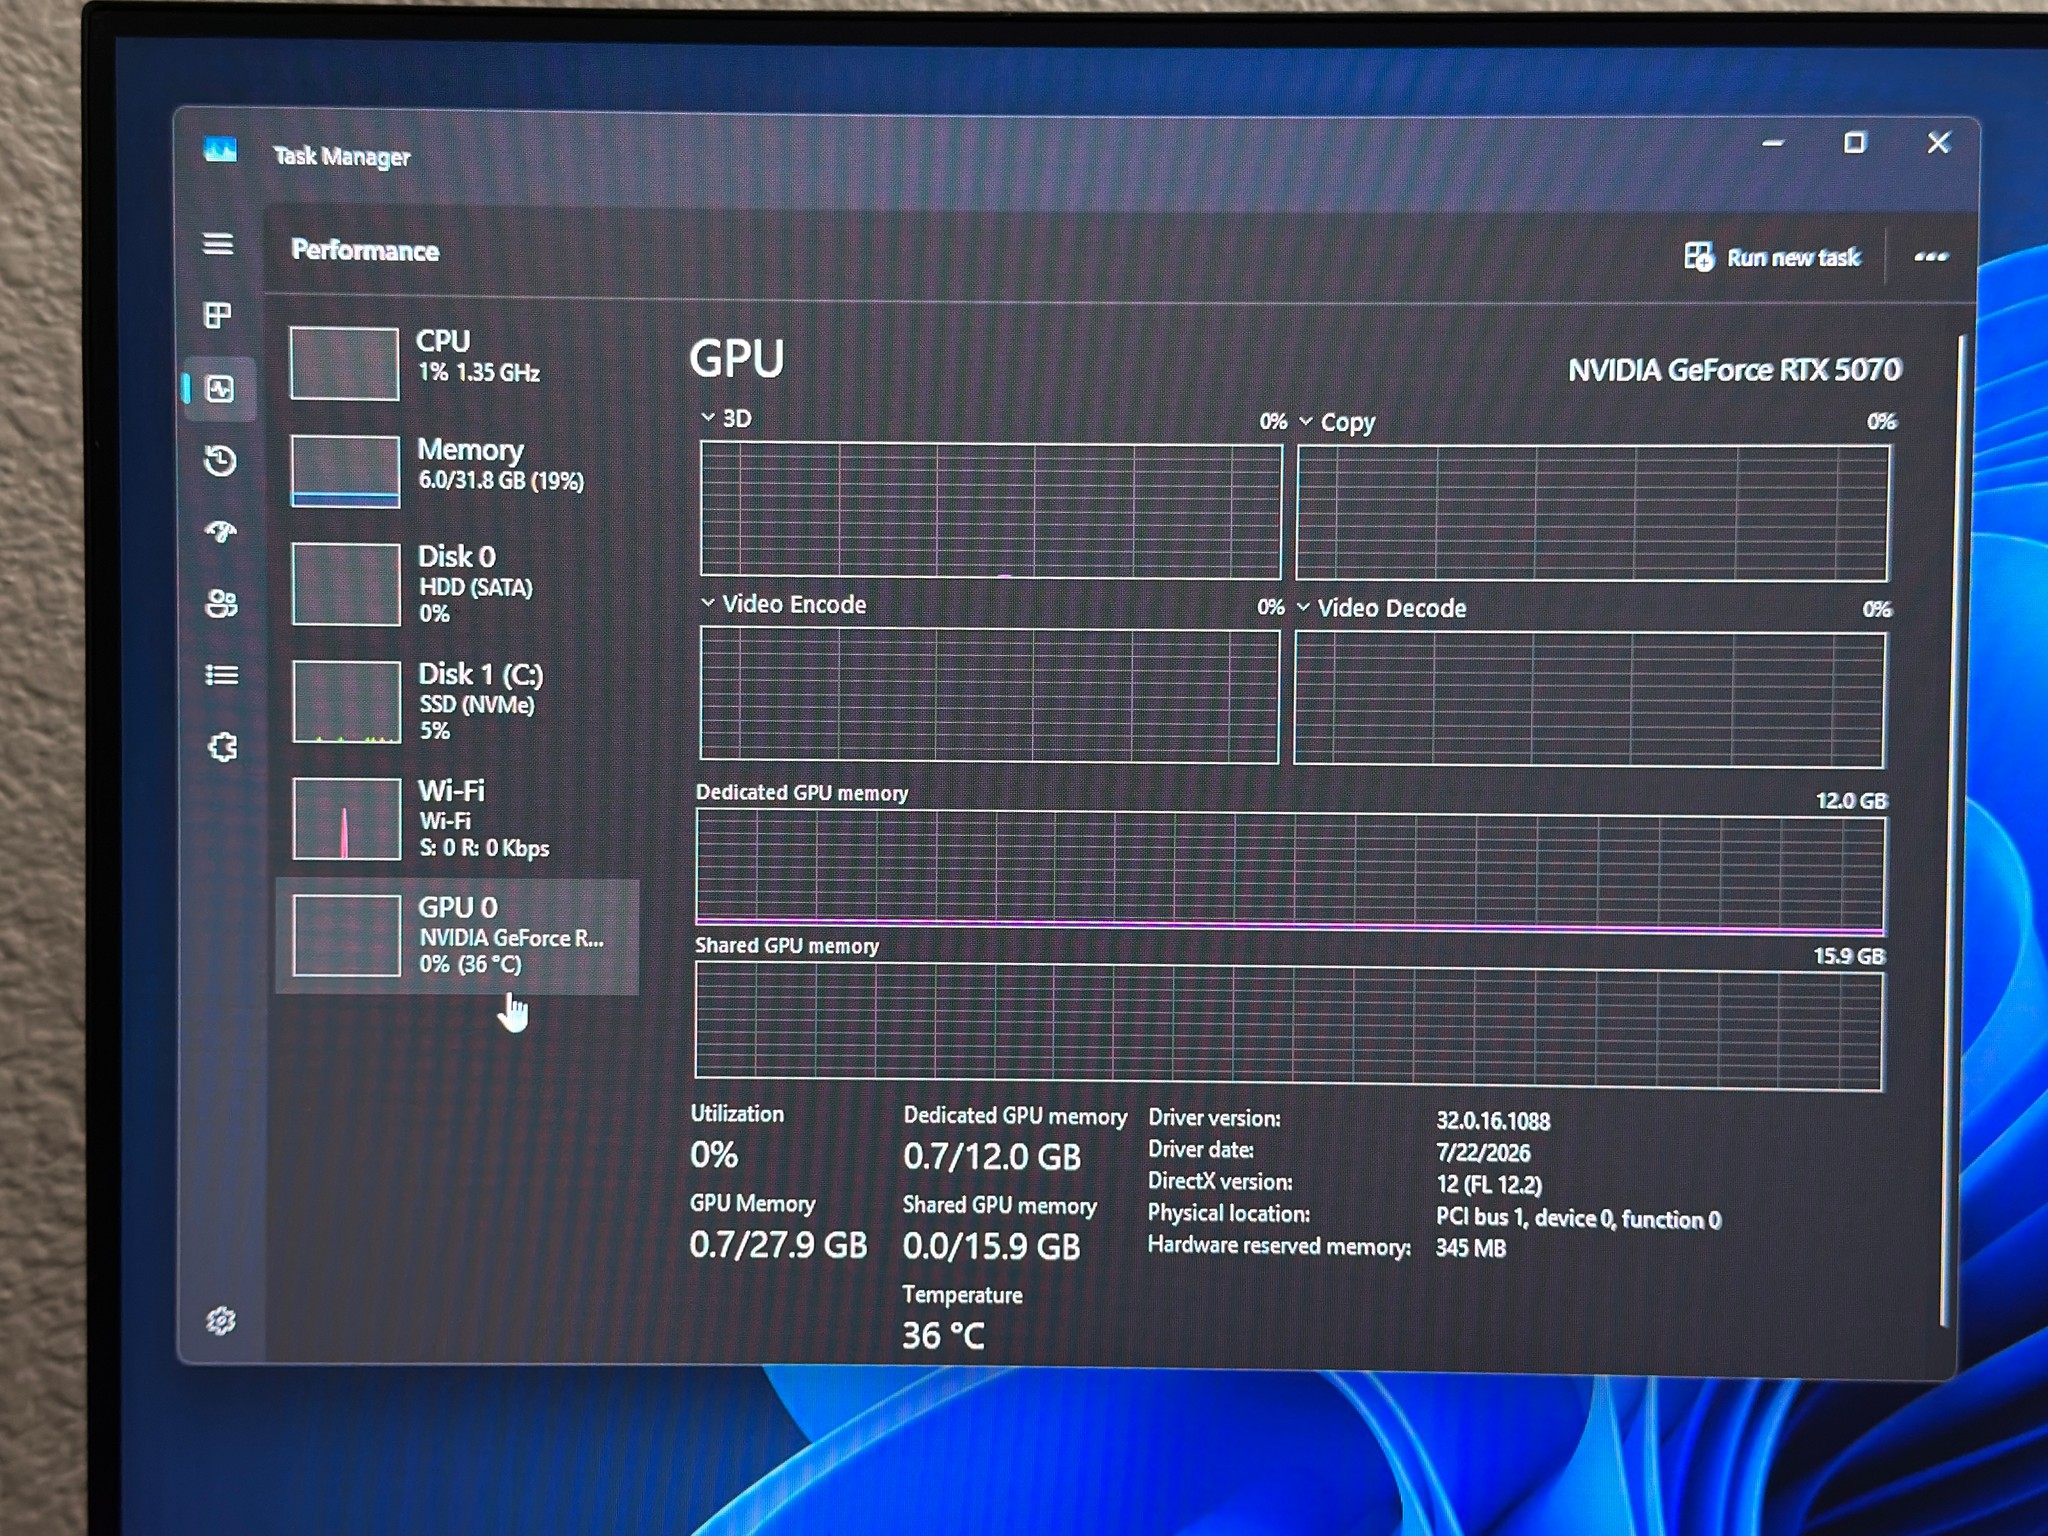
Task: Open the Users page icon
Action: pyautogui.click(x=221, y=603)
